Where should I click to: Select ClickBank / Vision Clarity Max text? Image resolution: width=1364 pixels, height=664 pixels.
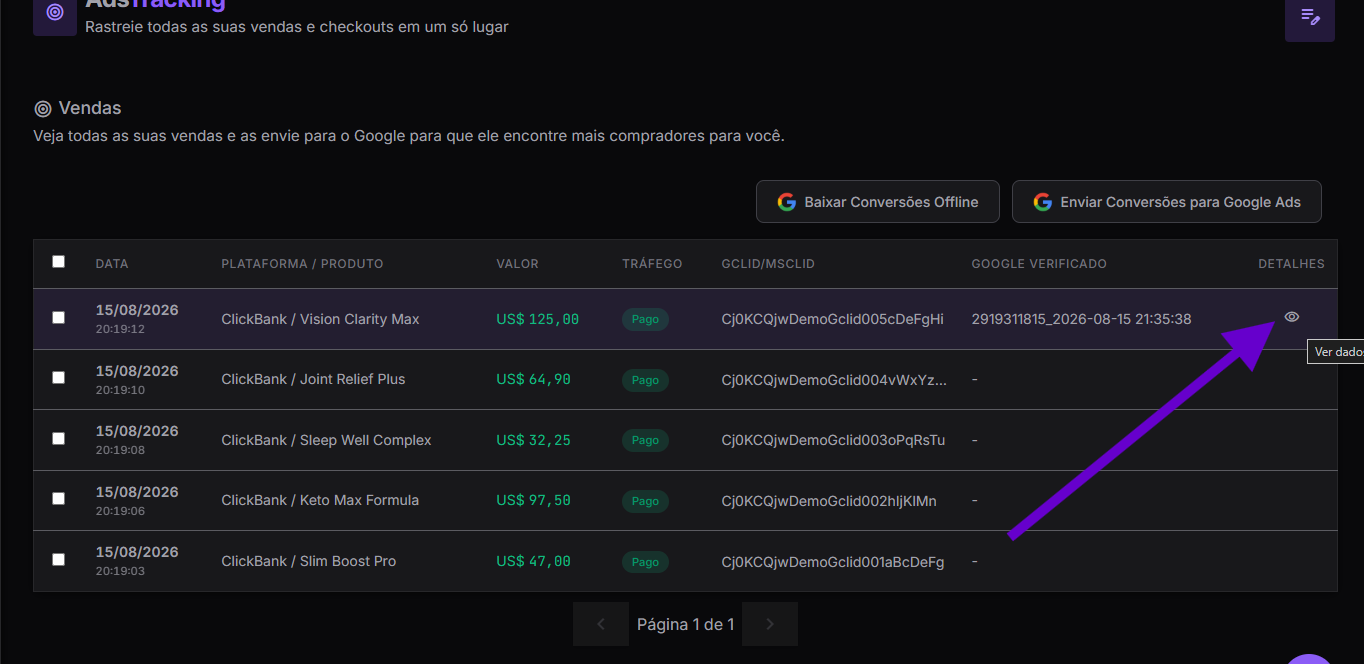pyautogui.click(x=320, y=319)
